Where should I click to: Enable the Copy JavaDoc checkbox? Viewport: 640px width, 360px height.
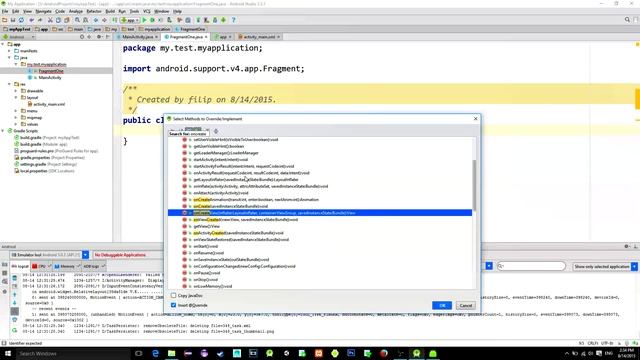coord(173,295)
